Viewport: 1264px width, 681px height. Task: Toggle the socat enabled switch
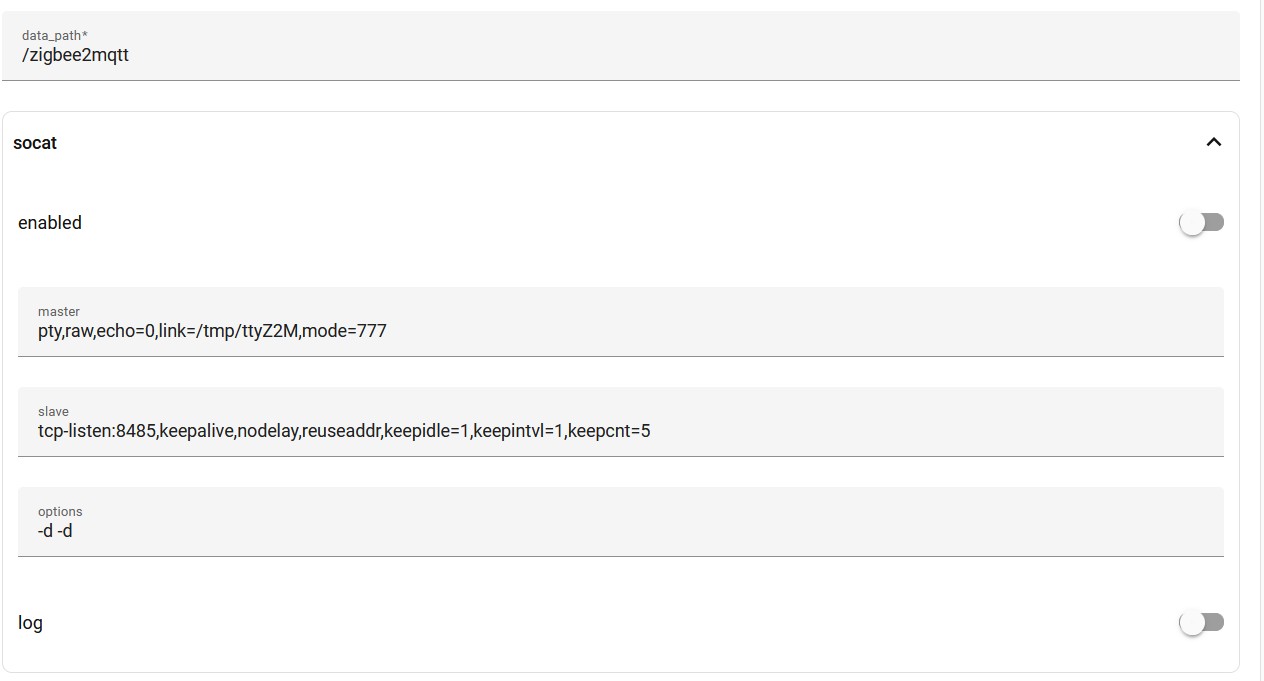[x=1201, y=223]
